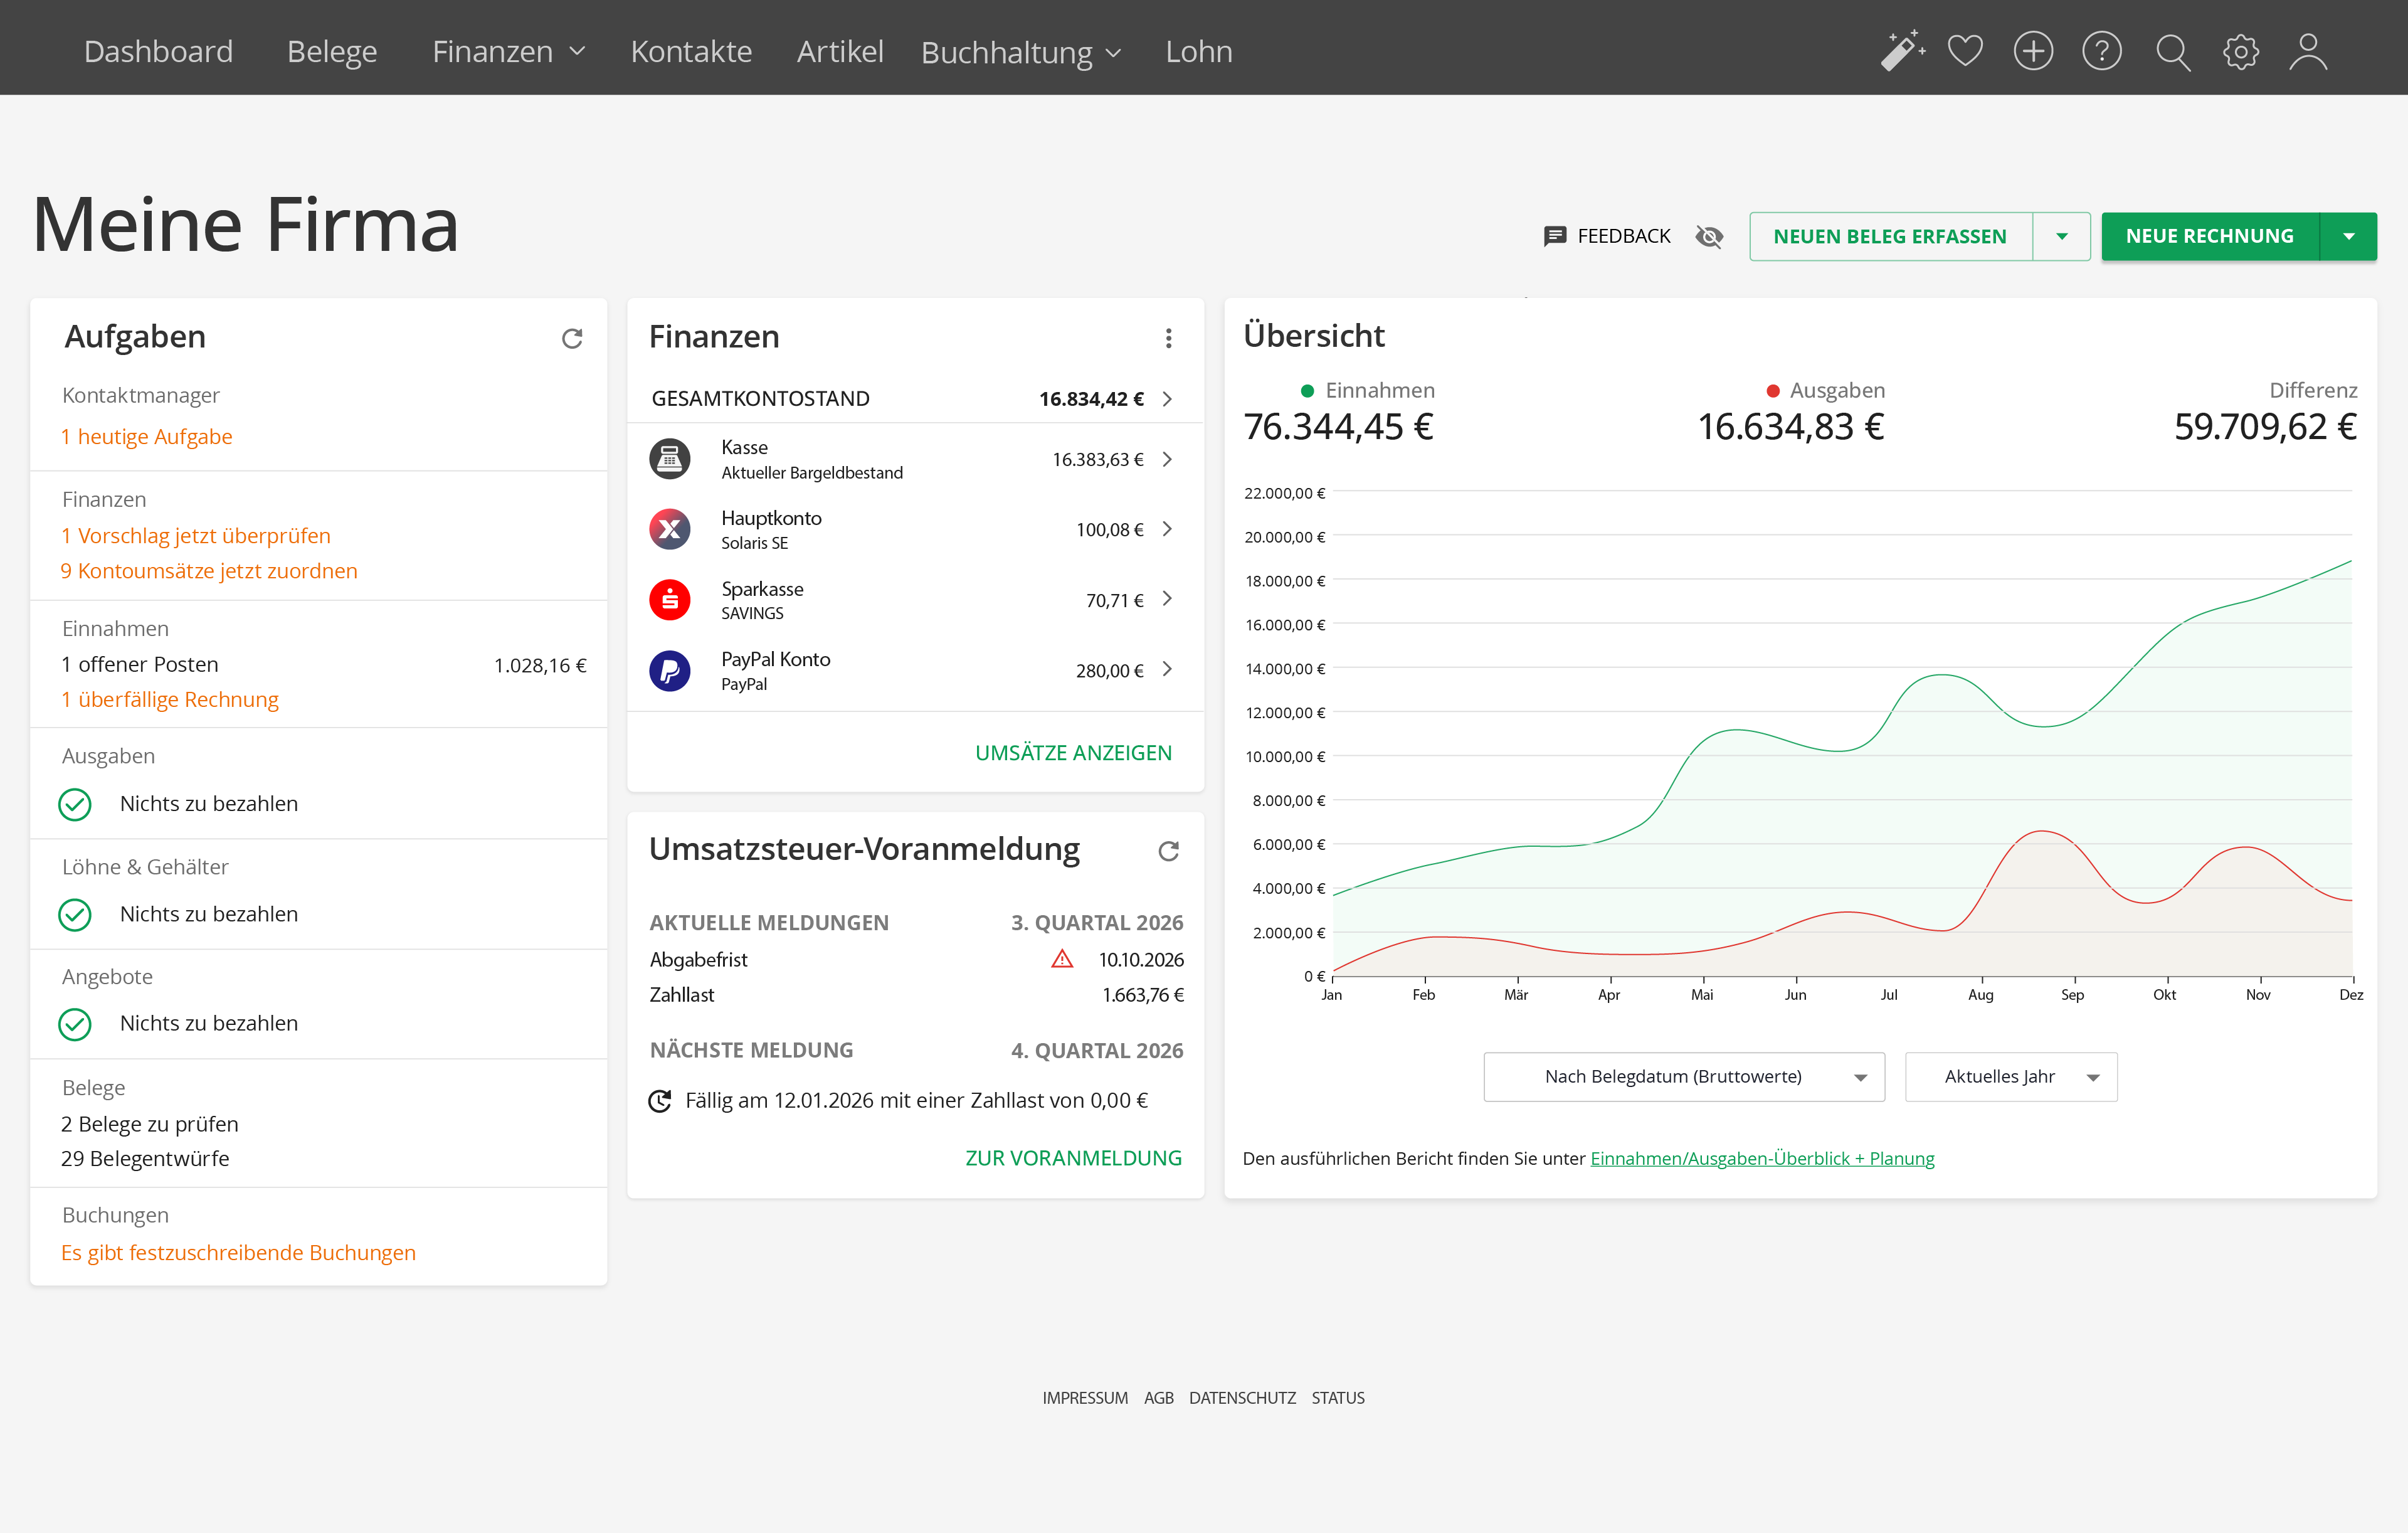Click the plus circle create icon
The image size is (2408, 1533).
coord(2033,51)
